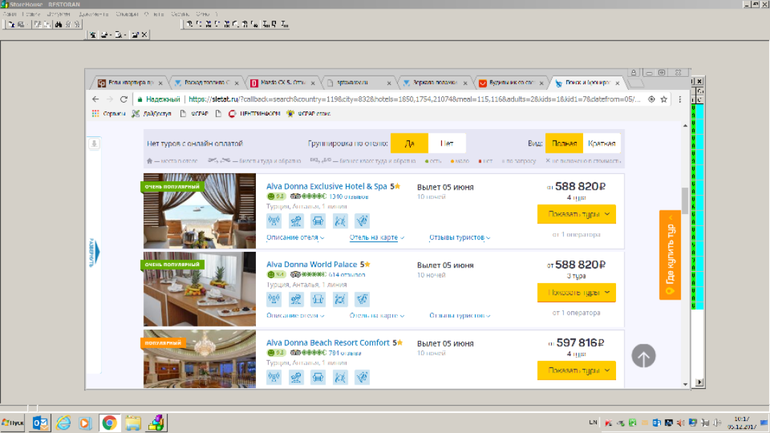
Task: Set hotel grouping to "Да"
Action: click(x=409, y=144)
